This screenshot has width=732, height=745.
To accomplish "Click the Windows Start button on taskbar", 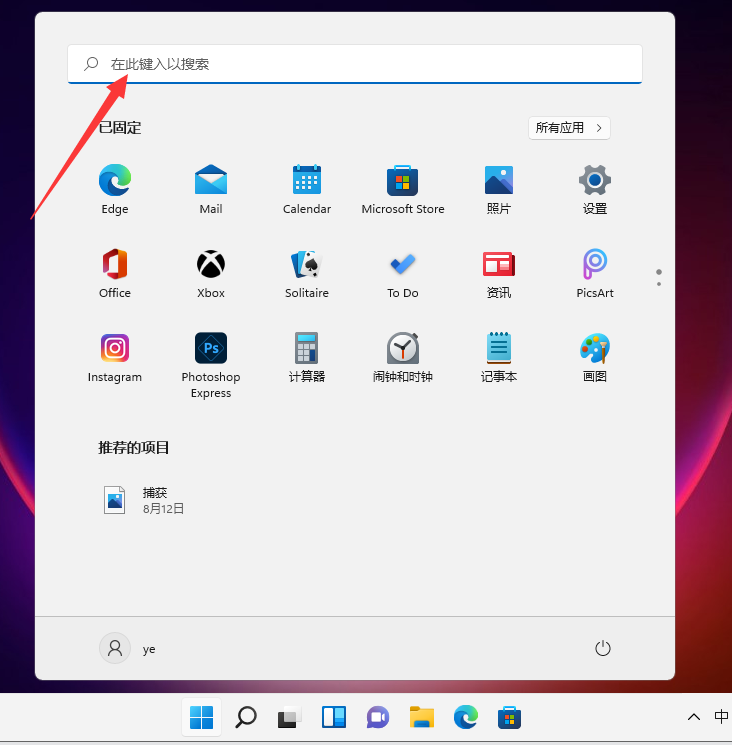I will click(201, 717).
